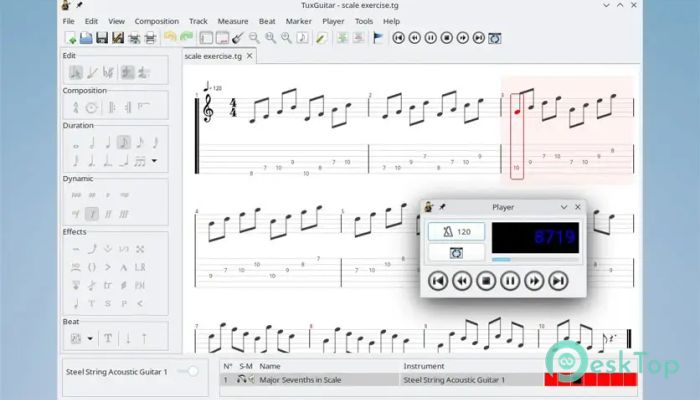
Task: Stop playback in the Player window
Action: 486,281
